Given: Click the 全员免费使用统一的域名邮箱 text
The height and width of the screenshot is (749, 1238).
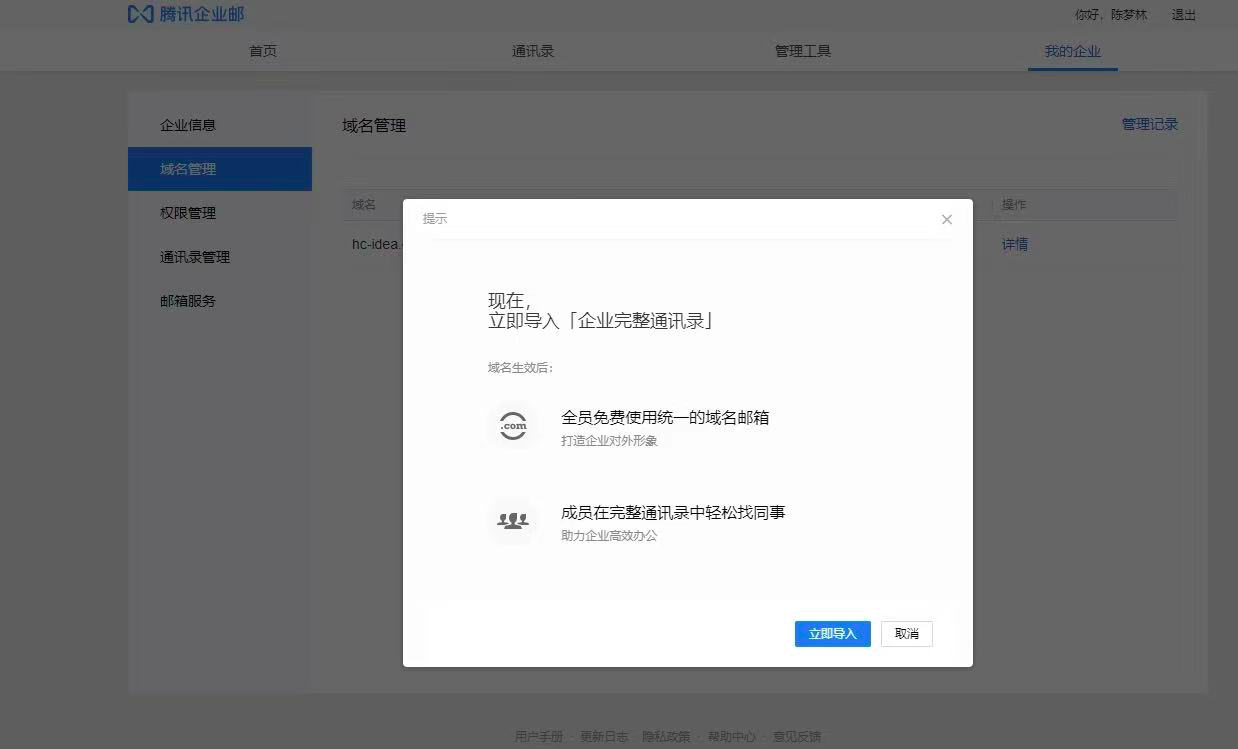Looking at the screenshot, I should pos(665,417).
